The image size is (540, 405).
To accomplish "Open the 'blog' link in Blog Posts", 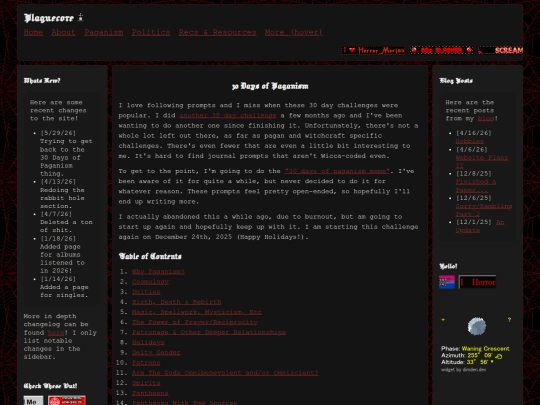I will pos(486,118).
